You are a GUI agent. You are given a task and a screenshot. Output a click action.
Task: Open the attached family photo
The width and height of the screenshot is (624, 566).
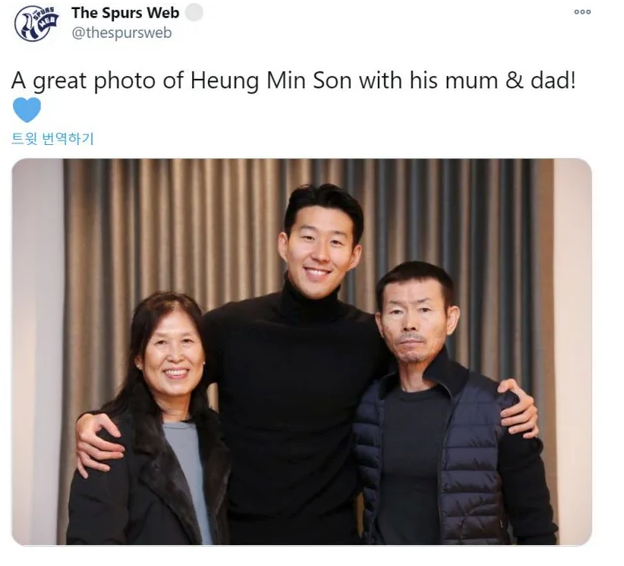(x=302, y=352)
